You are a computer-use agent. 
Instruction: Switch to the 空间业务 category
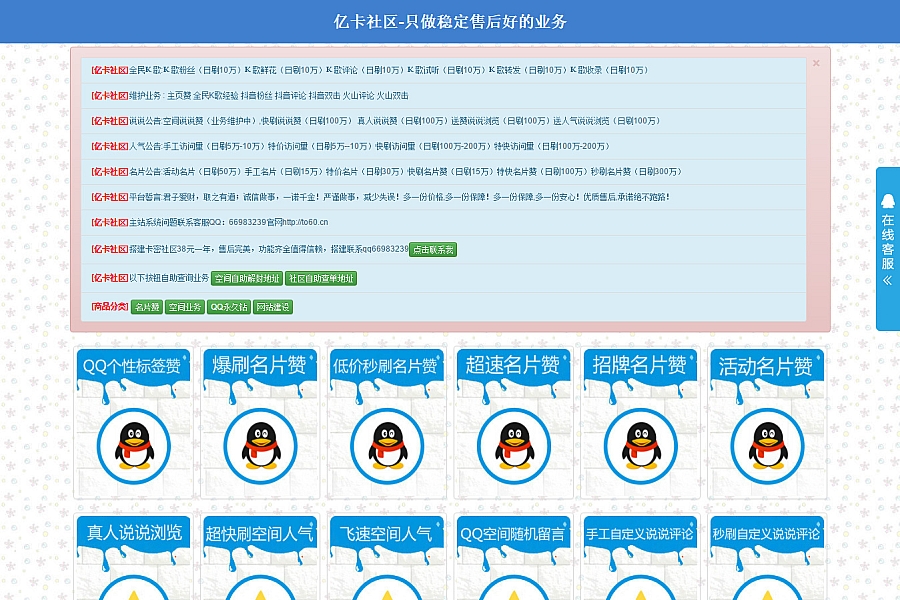(185, 307)
